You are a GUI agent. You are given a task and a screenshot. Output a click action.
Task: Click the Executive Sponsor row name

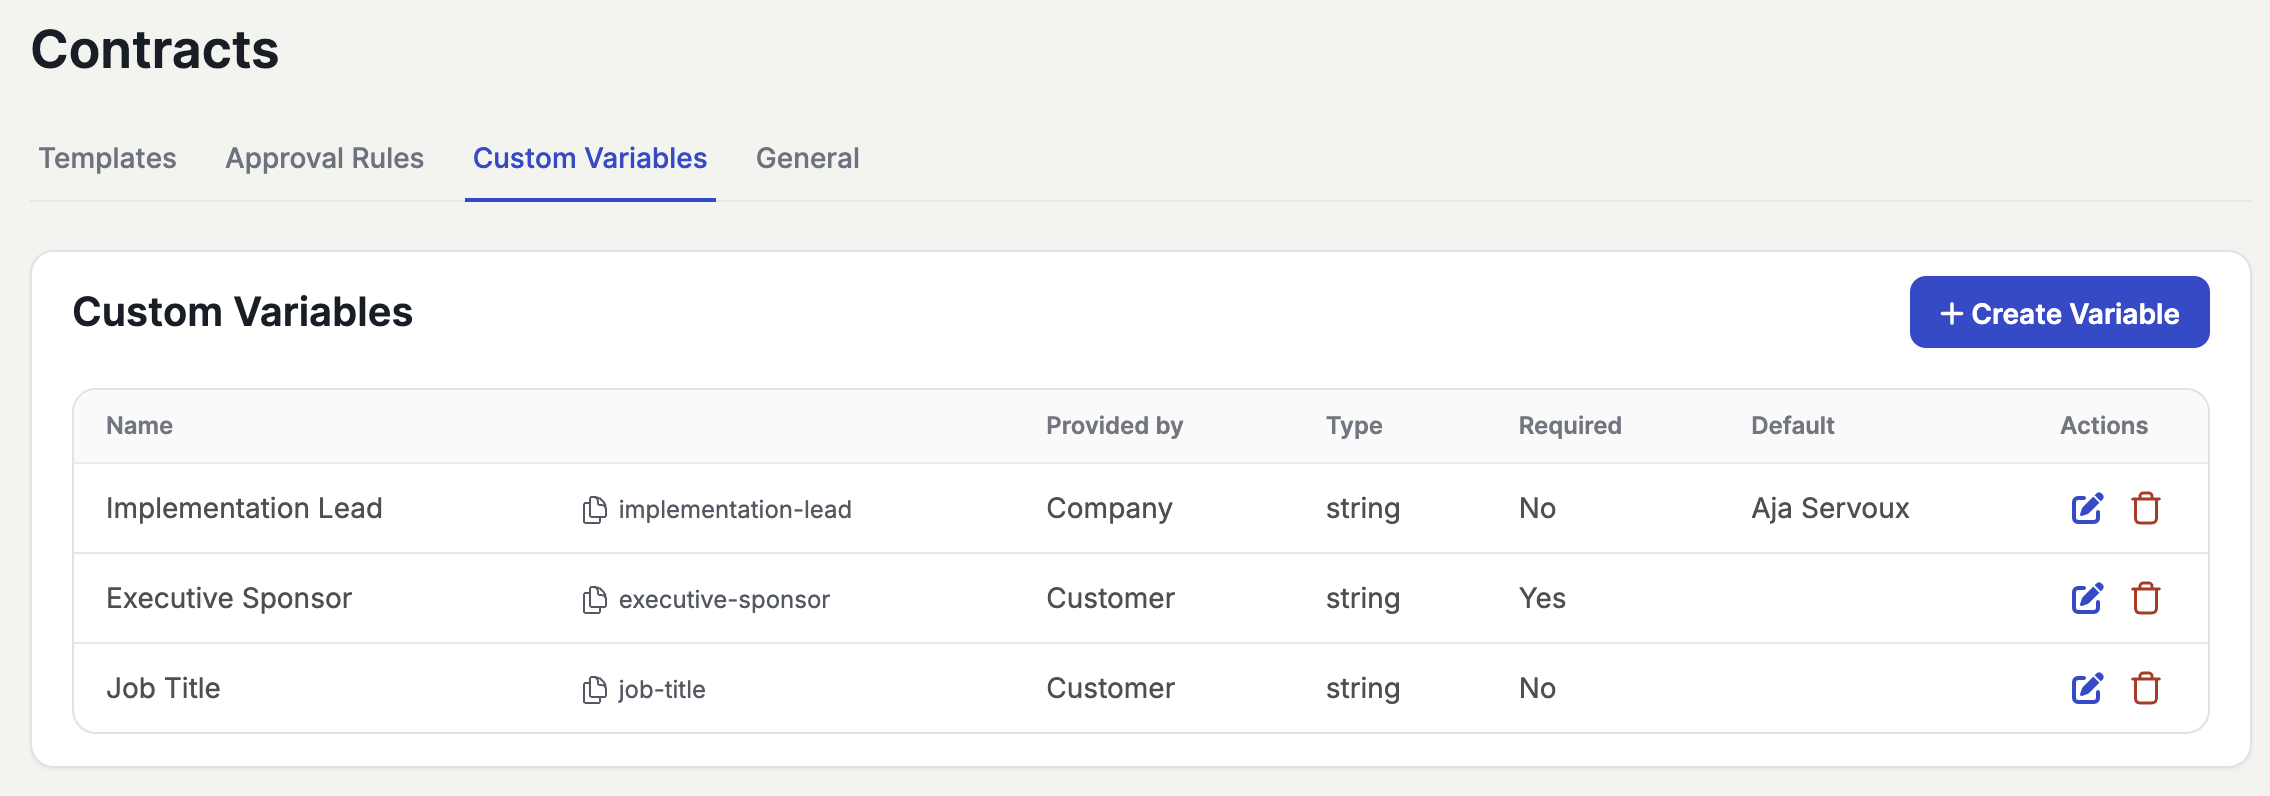point(229,598)
